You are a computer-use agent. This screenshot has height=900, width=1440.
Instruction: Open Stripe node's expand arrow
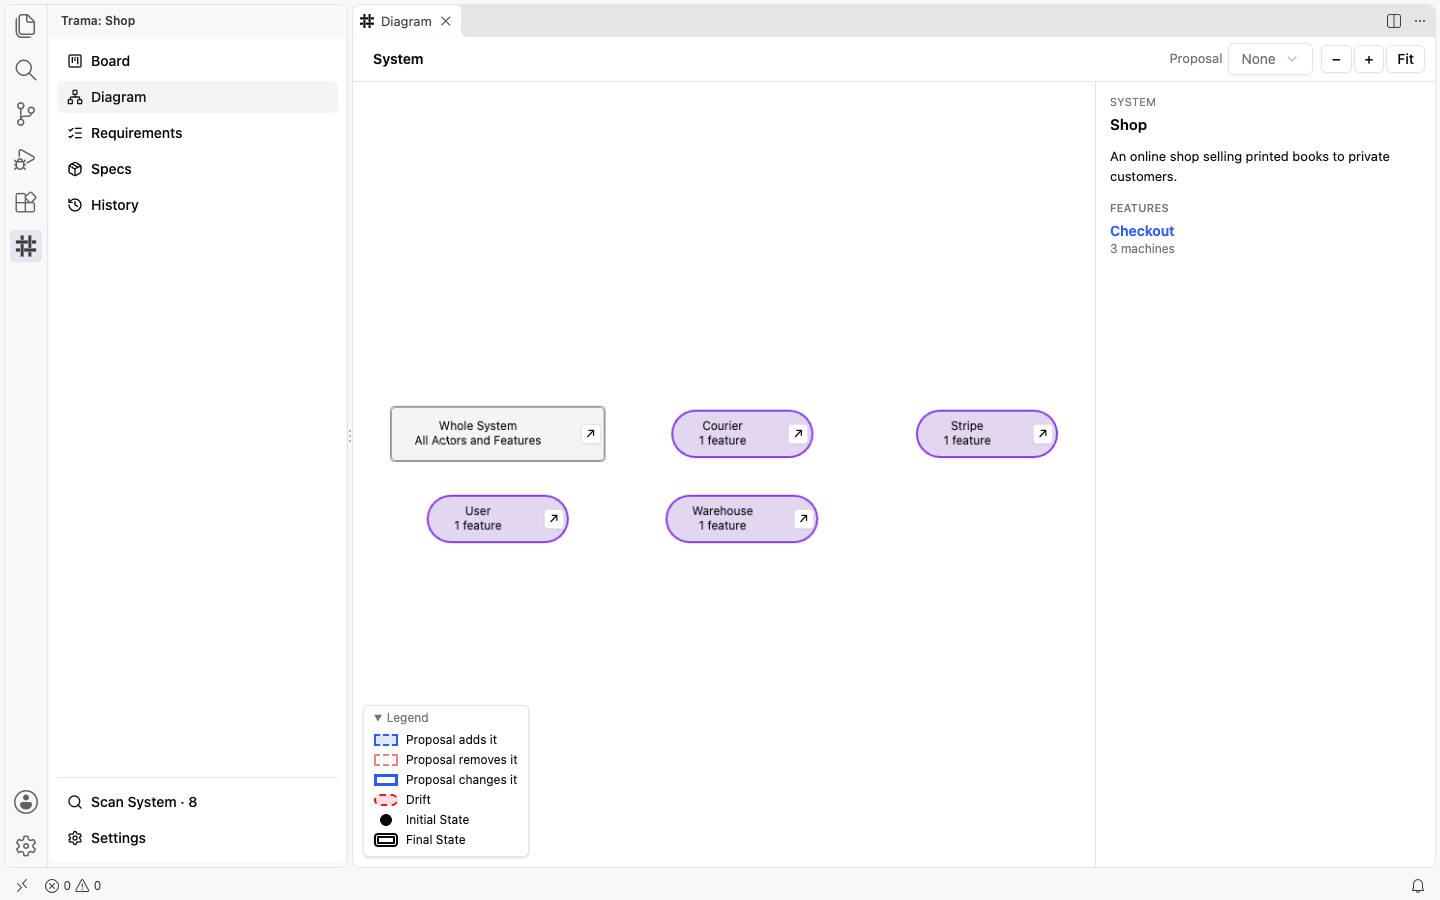(x=1043, y=434)
